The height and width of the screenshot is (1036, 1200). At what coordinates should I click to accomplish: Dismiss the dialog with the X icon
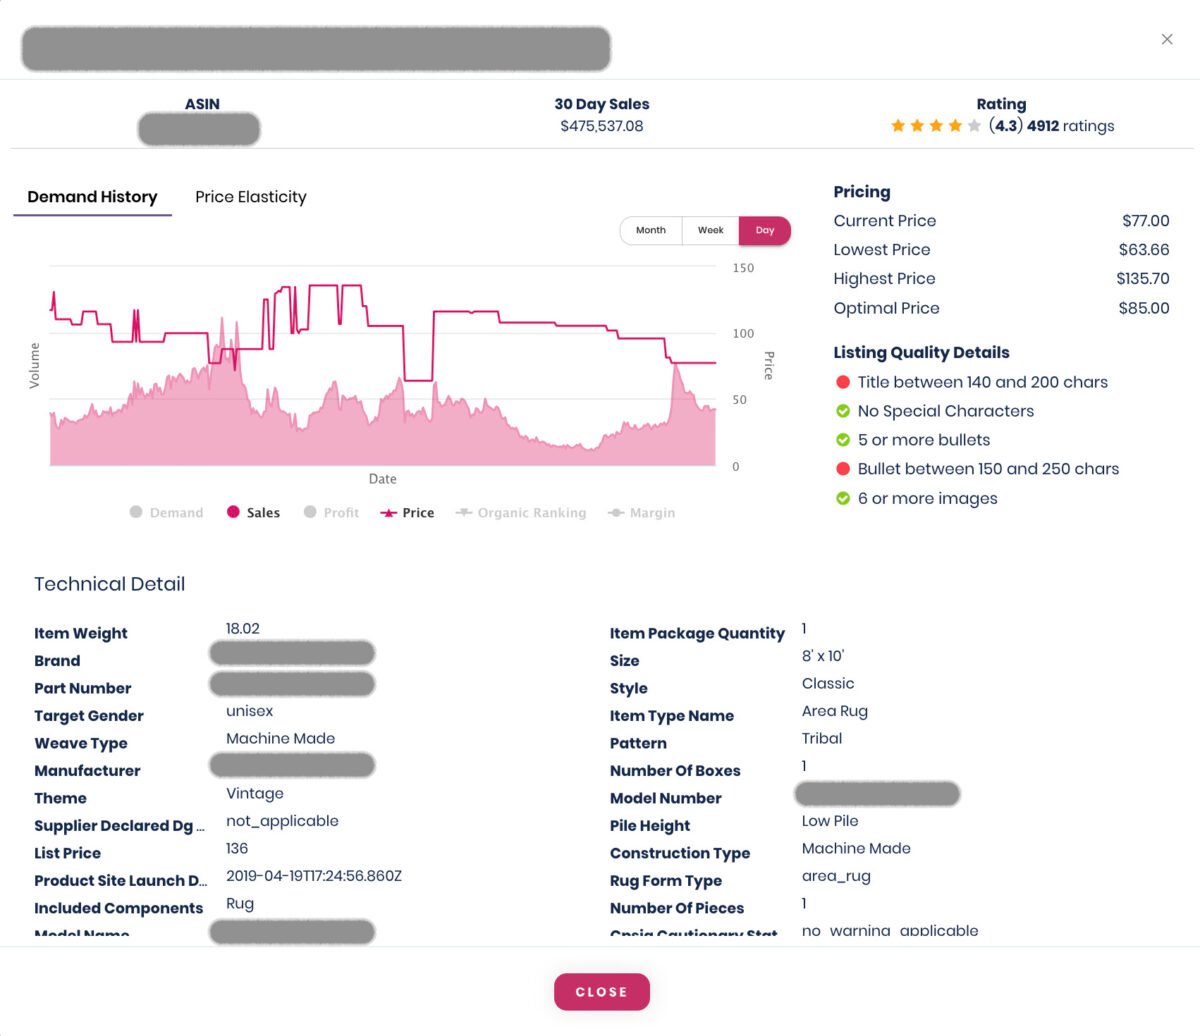1167,39
